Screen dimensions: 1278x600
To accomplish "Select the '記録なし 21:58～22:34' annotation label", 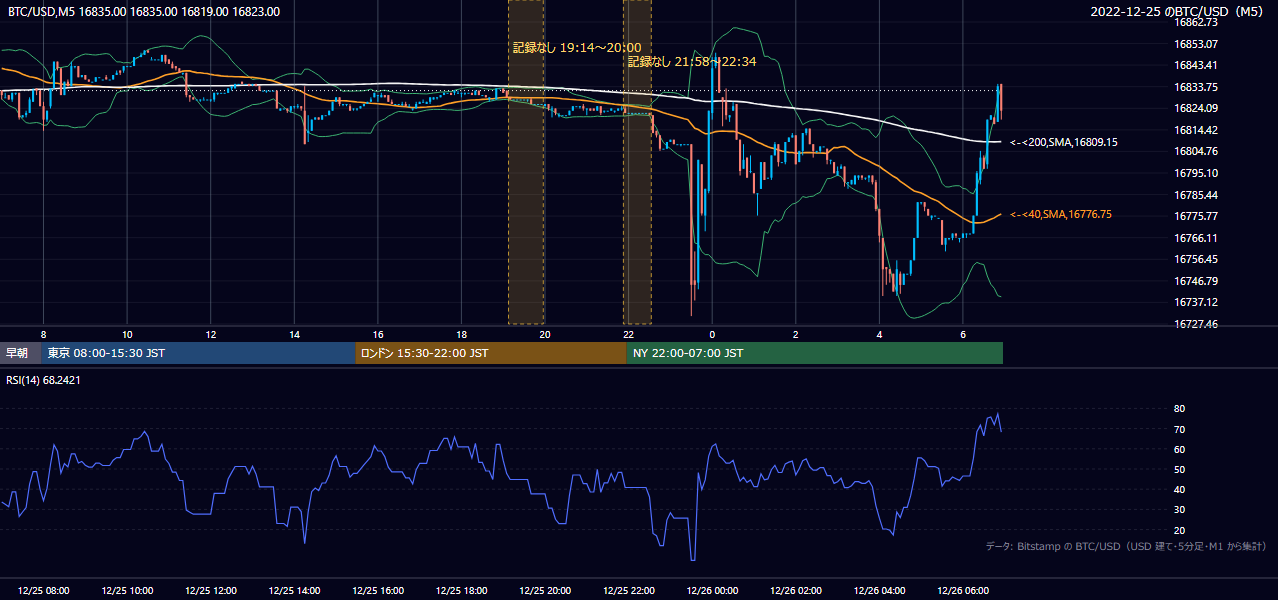I will point(692,61).
